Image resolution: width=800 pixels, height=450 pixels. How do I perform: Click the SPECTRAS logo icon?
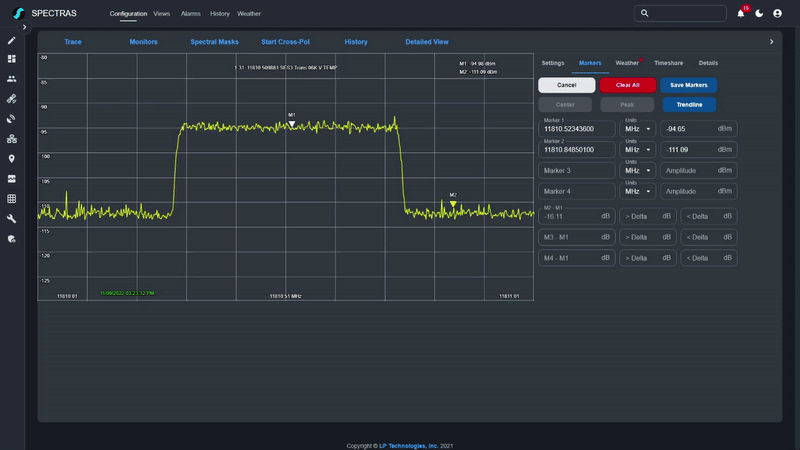[x=19, y=13]
